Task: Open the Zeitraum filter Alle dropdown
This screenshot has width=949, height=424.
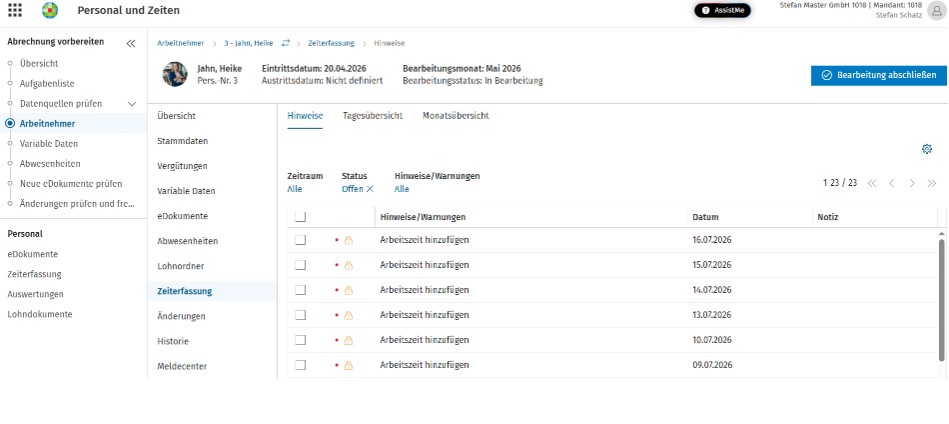Action: tap(294, 189)
